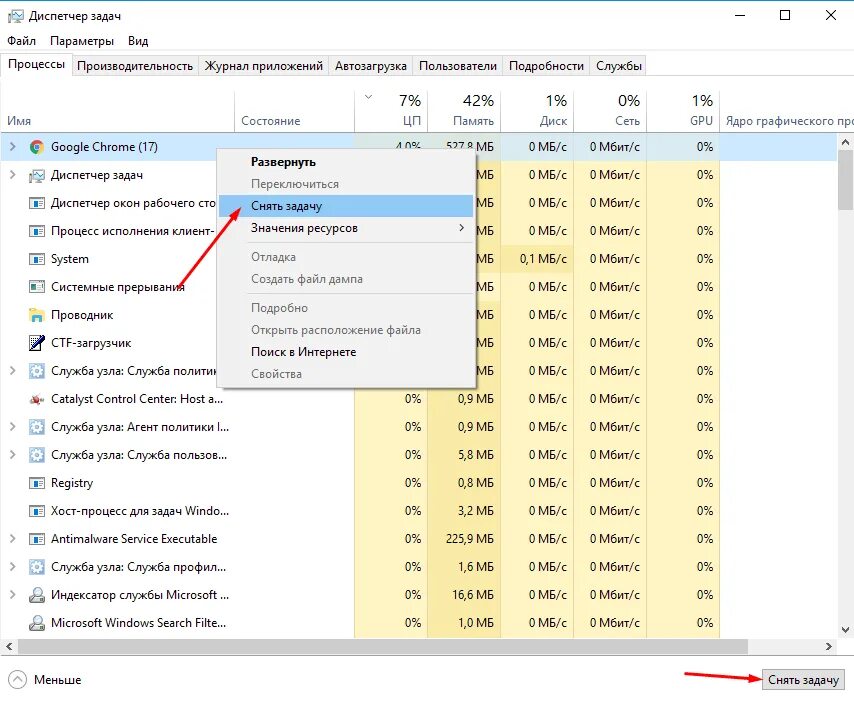Click the CTF-загрузчик pen icon
The image size is (854, 704).
(x=36, y=343)
